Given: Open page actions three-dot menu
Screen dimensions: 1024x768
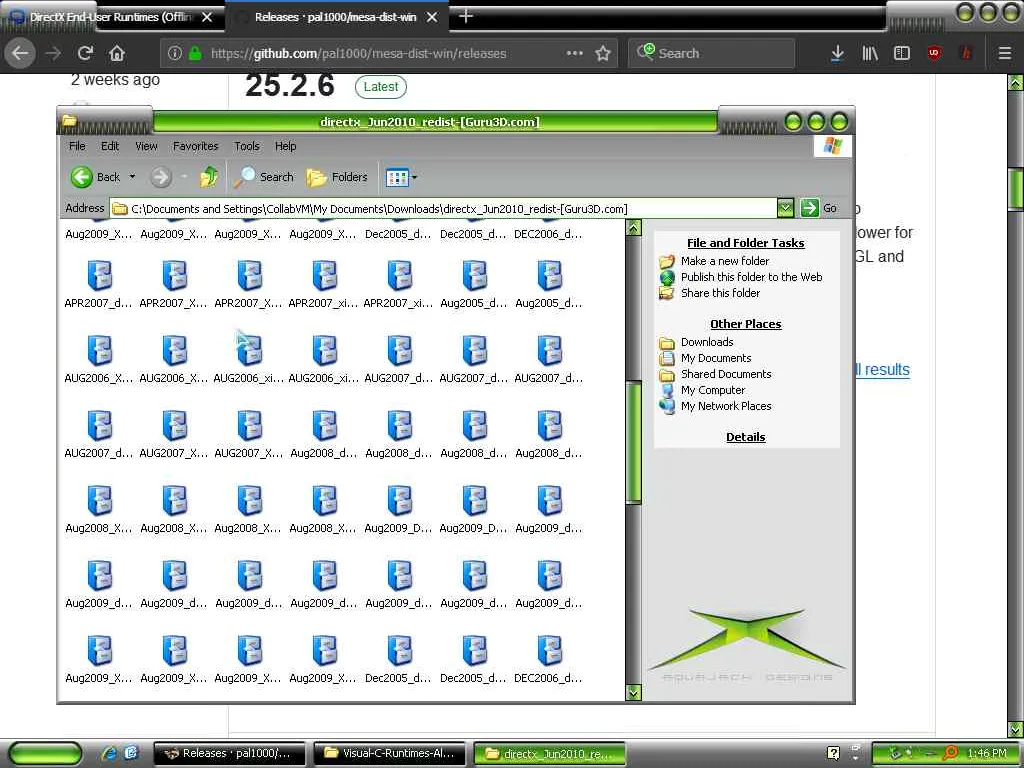Looking at the screenshot, I should (x=575, y=53).
